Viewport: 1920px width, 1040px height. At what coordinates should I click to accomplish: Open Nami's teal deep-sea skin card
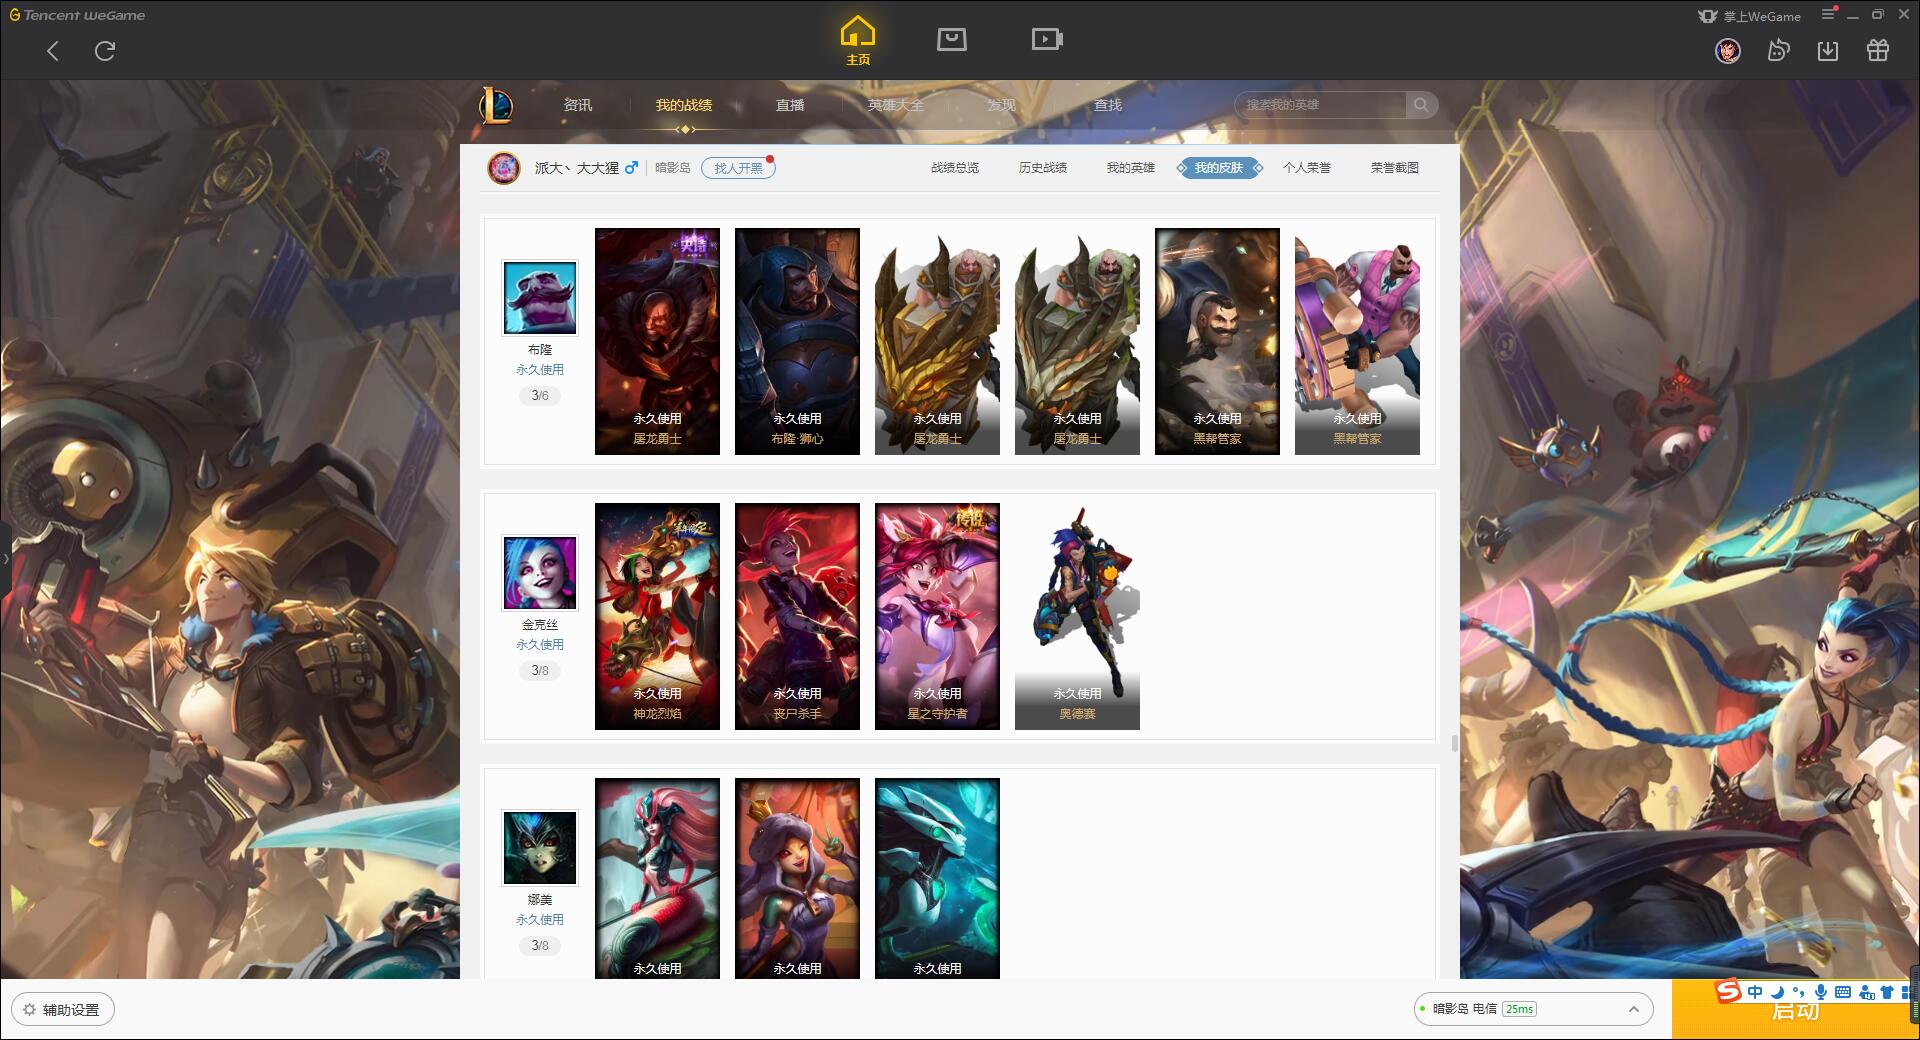(x=937, y=878)
